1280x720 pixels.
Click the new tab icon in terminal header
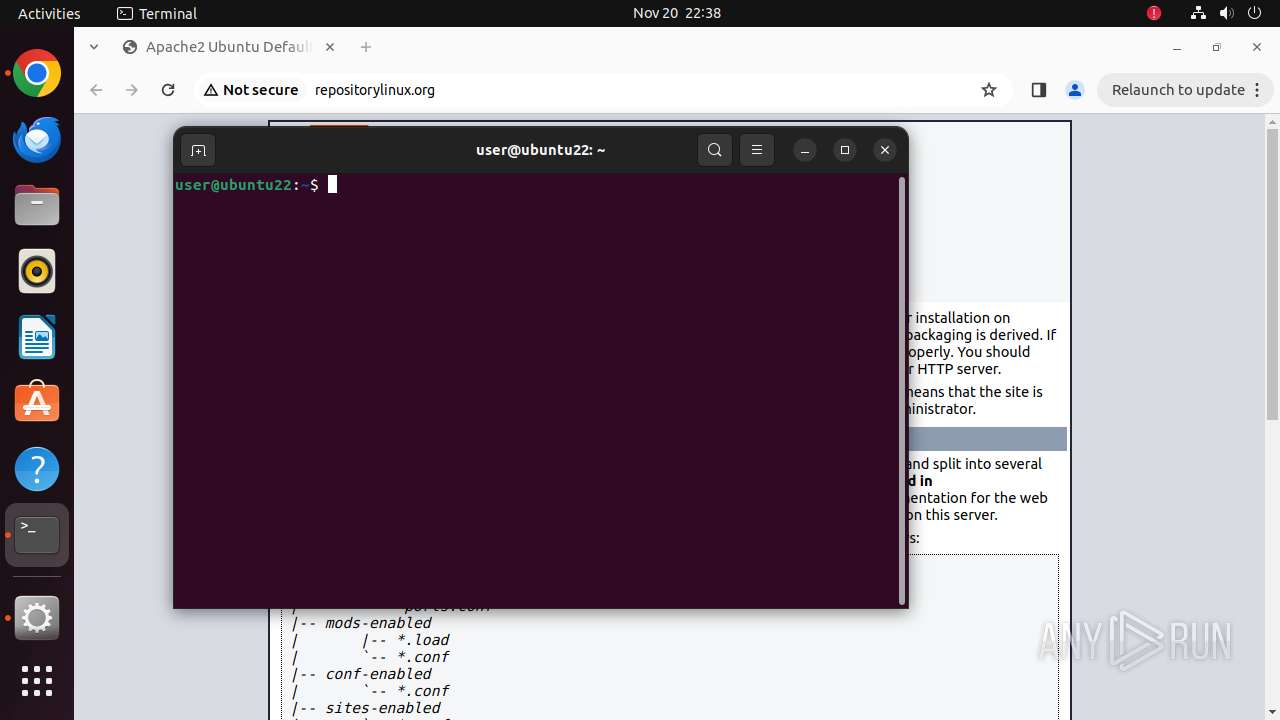198,150
